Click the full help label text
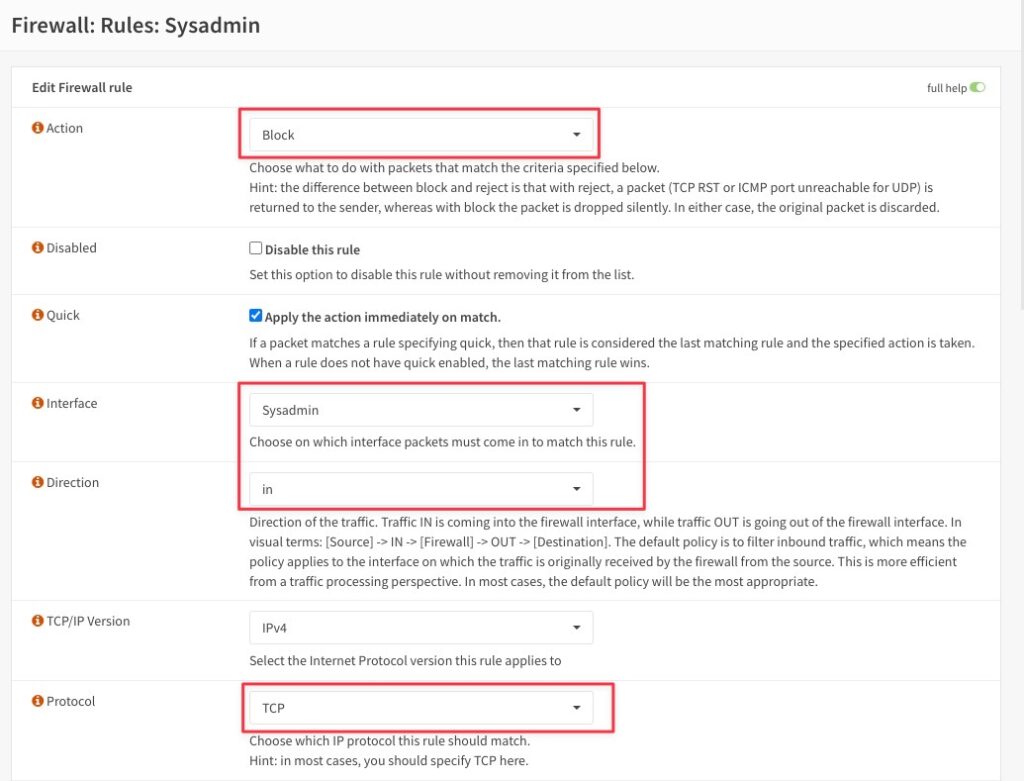1024x781 pixels. (946, 88)
